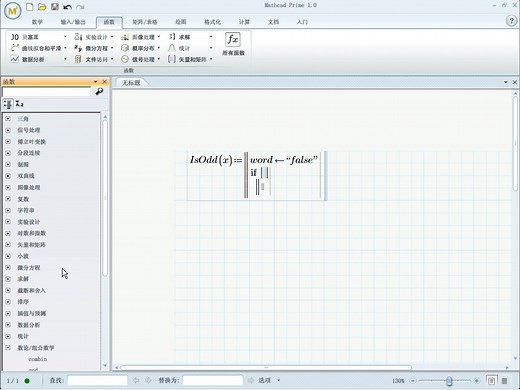Save the worksheet with floppy icon
The height and width of the screenshot is (390, 520).
tap(55, 7)
